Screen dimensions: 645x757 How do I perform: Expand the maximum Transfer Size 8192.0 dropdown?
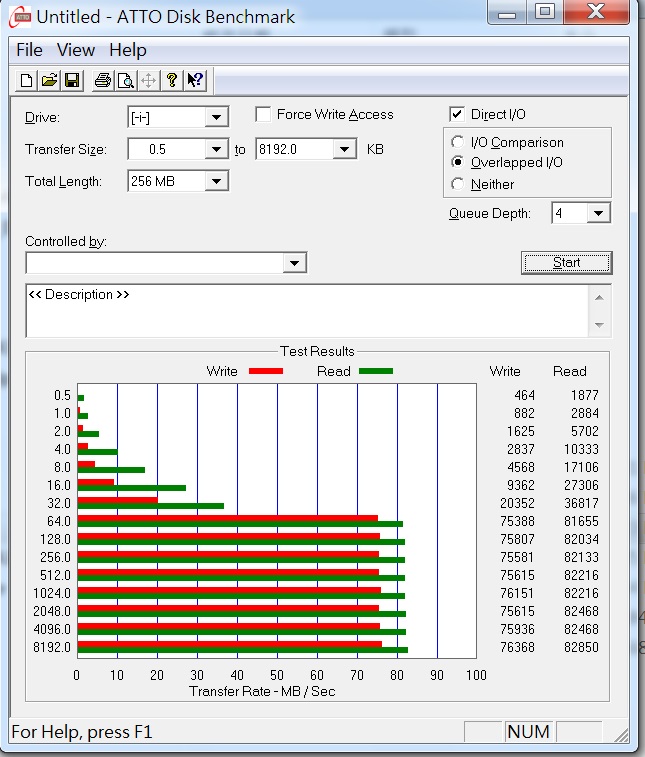tap(344, 149)
